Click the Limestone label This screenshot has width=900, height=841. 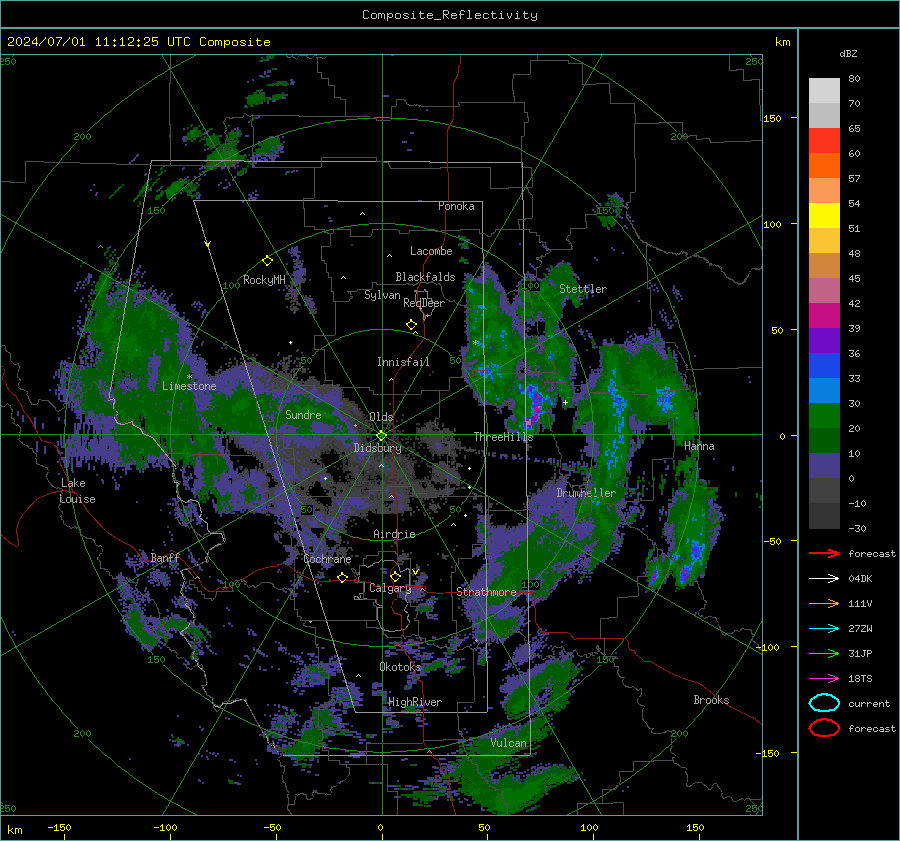point(189,386)
